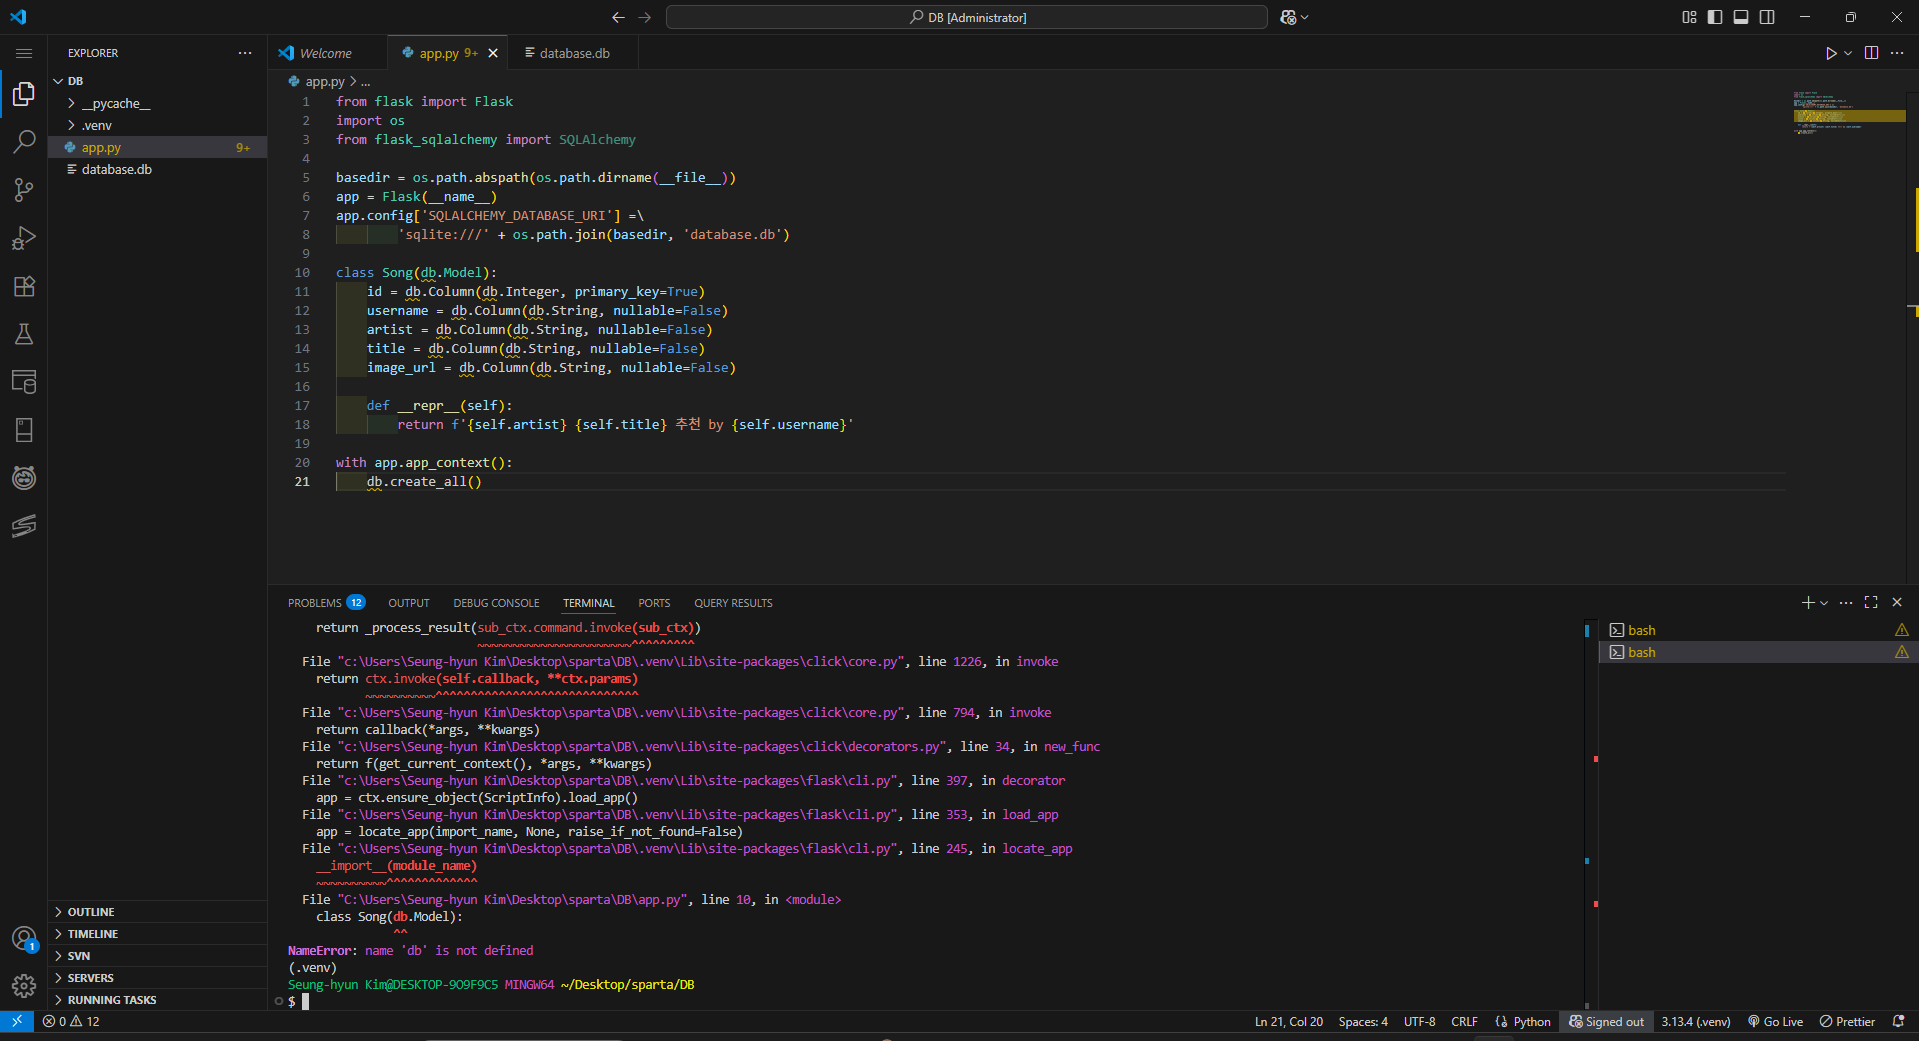Image resolution: width=1919 pixels, height=1041 pixels.
Task: Open the Source Control view
Action: pos(24,190)
